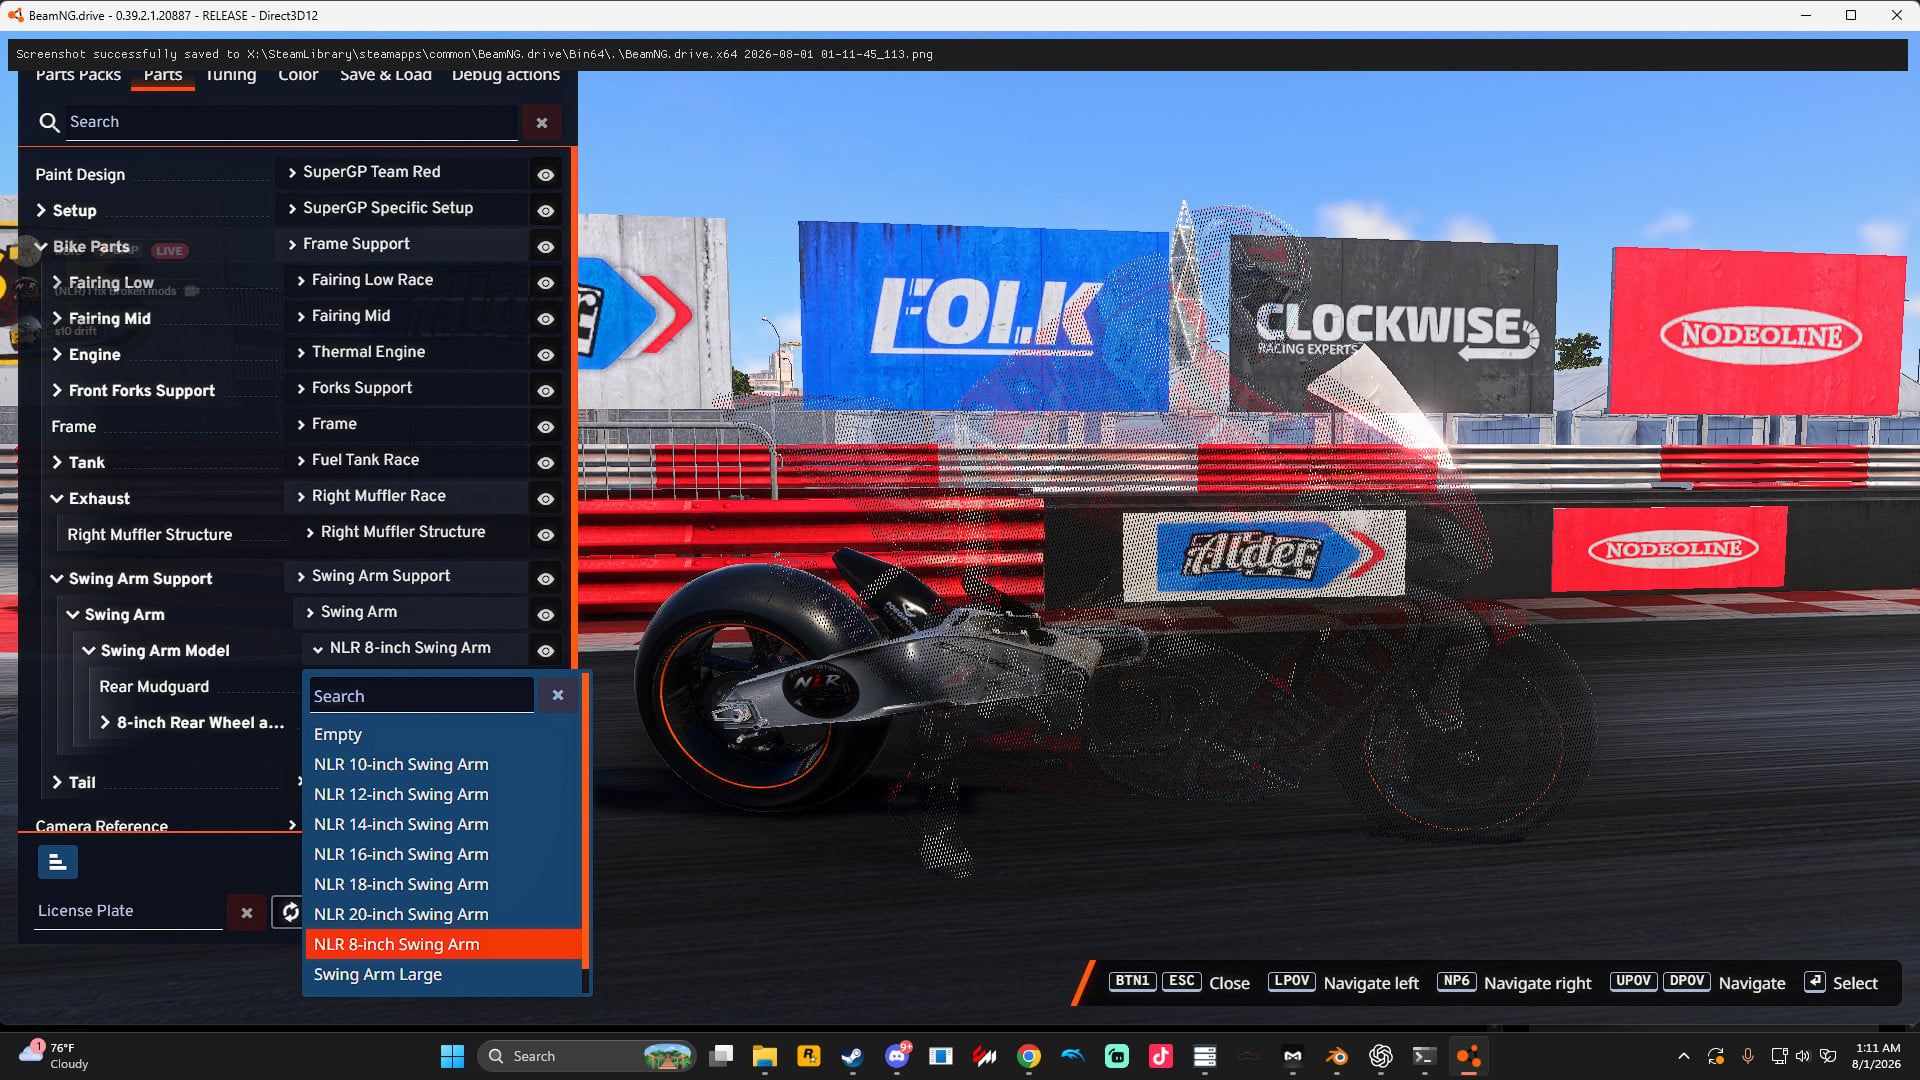Hide the Thermal Engine part
Viewport: 1920px width, 1080px height.
pyautogui.click(x=545, y=354)
